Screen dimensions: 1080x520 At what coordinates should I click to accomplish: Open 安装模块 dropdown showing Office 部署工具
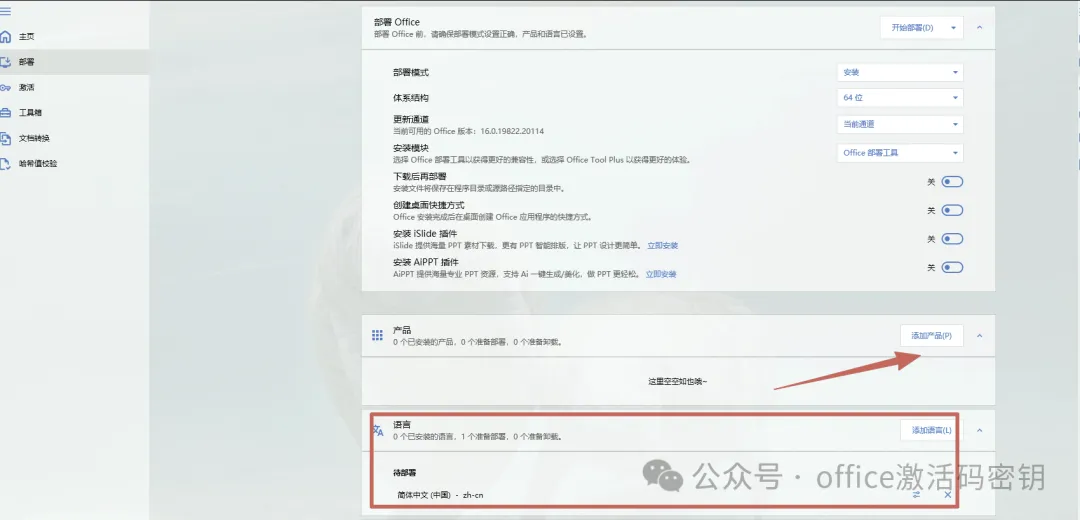(900, 153)
